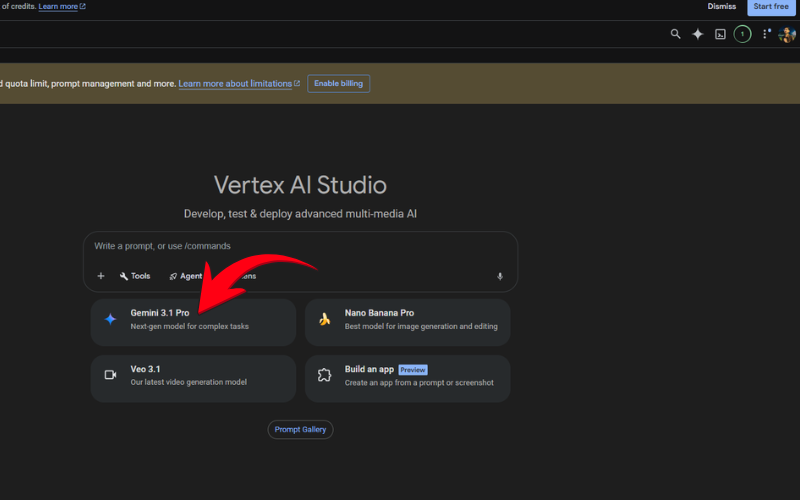Dismiss the free credits banner
The width and height of the screenshot is (800, 500).
pos(721,6)
